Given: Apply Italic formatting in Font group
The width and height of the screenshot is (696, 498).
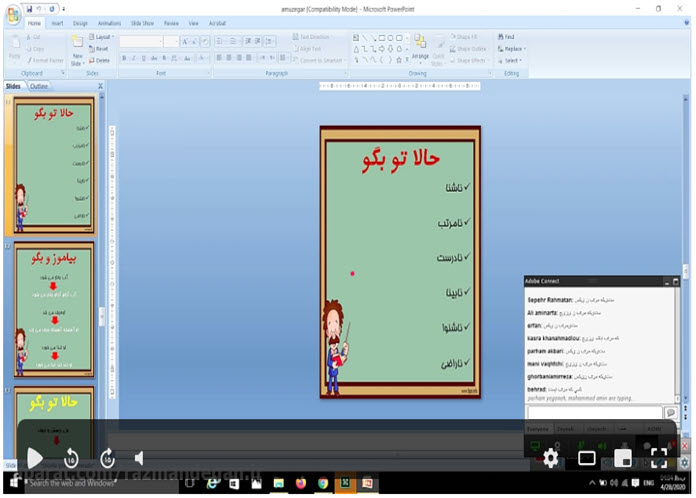Looking at the screenshot, I should coord(134,58).
